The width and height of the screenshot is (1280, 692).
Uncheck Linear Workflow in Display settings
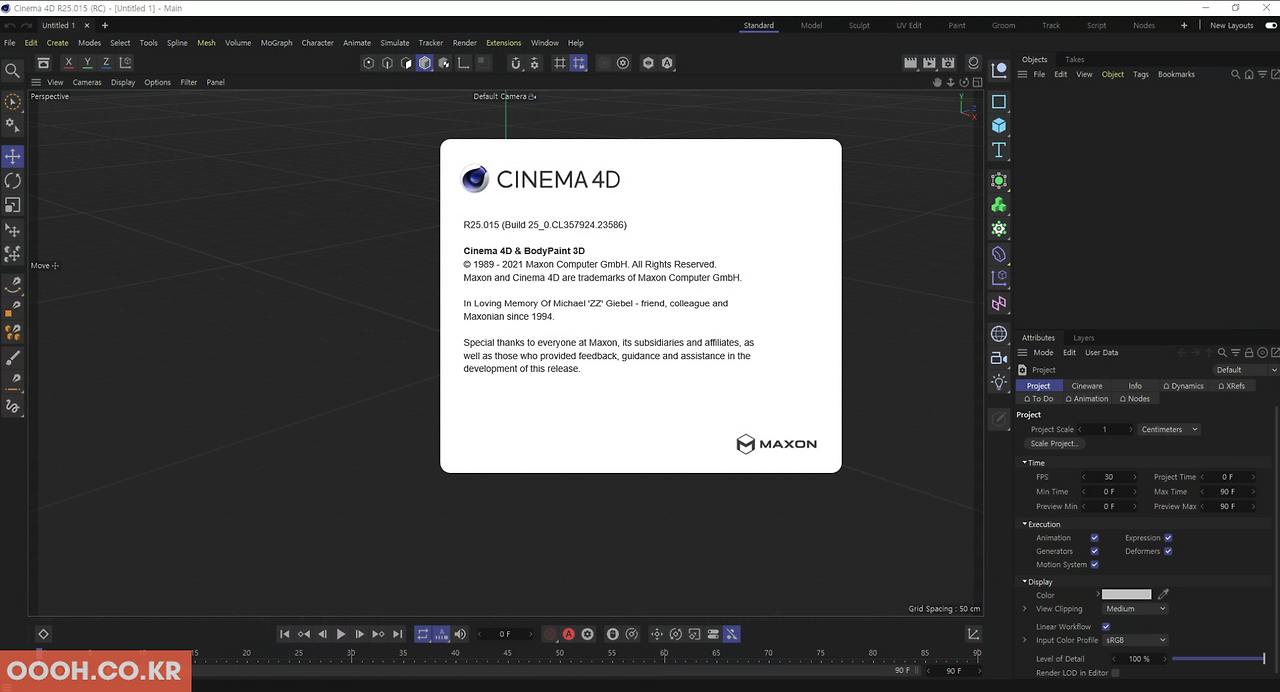pos(1105,626)
